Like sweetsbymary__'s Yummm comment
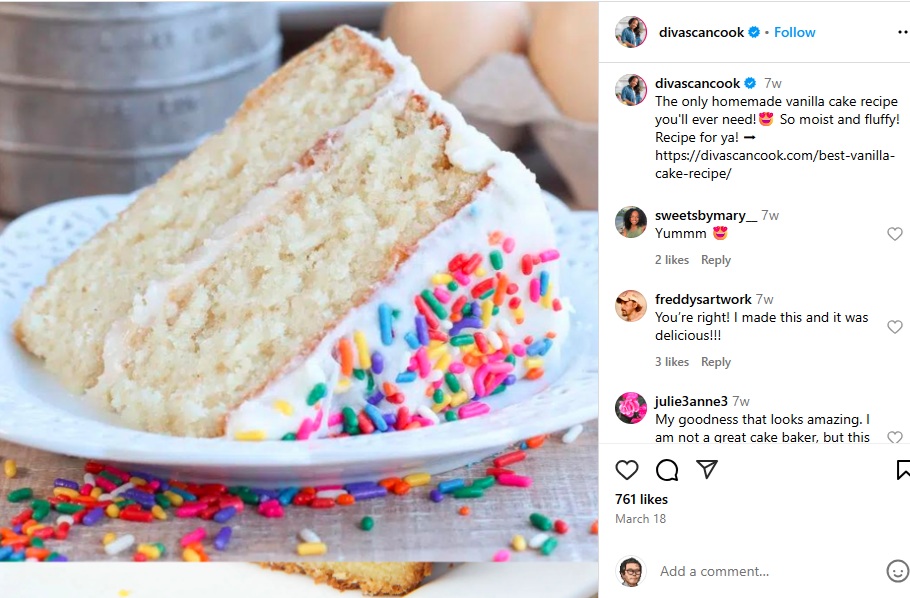This screenshot has width=910, height=598. 895,233
